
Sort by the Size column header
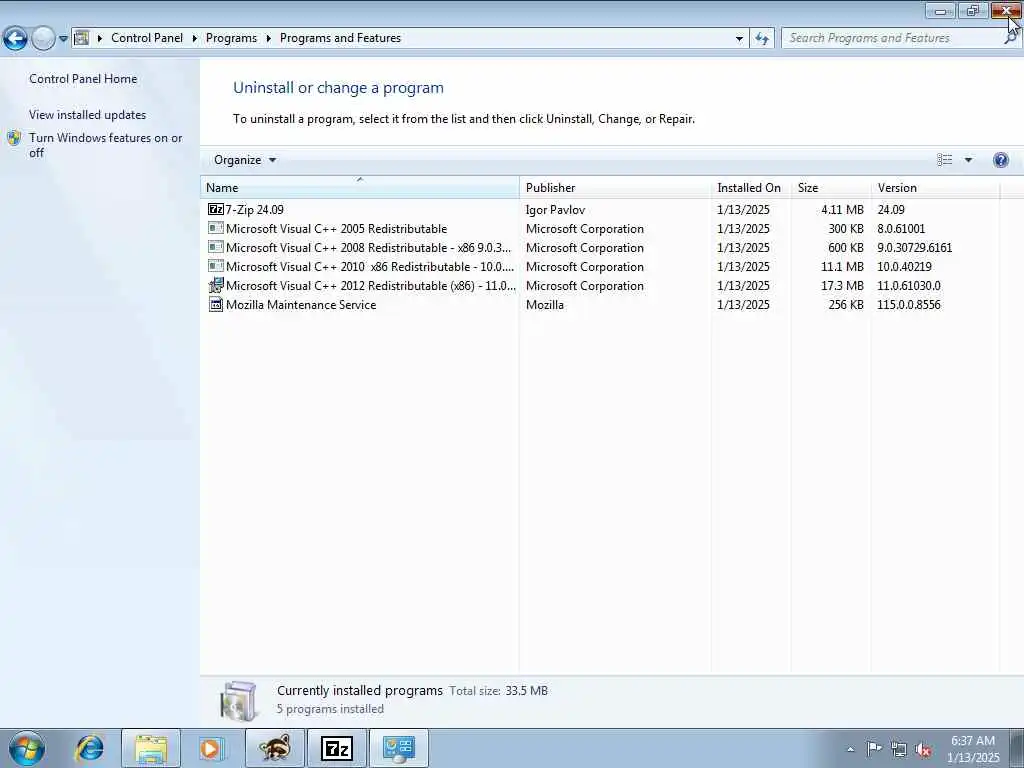[831, 187]
